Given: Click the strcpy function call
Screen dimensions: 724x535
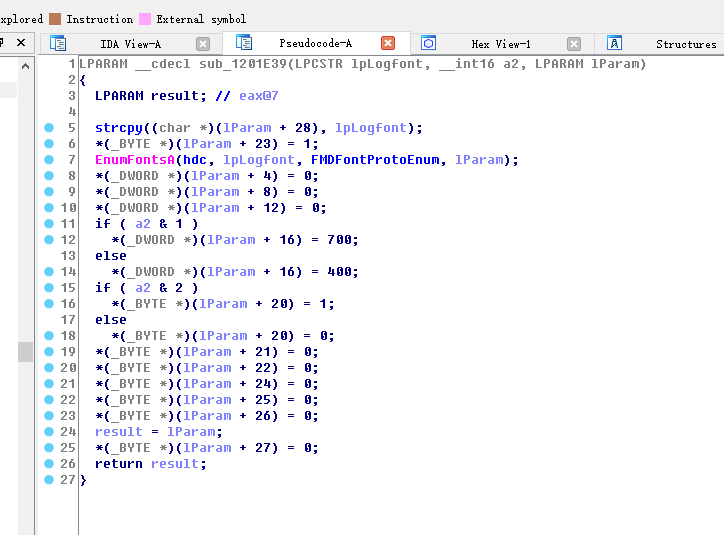Looking at the screenshot, I should 119,128.
